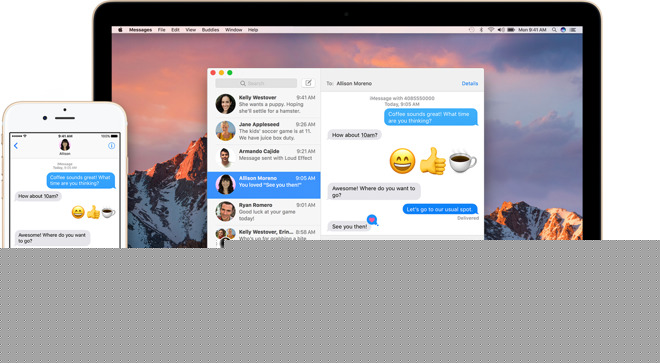The width and height of the screenshot is (660, 363).
Task: Tap the 'How about 10am?' bubble on iPhone
Action: click(x=38, y=196)
